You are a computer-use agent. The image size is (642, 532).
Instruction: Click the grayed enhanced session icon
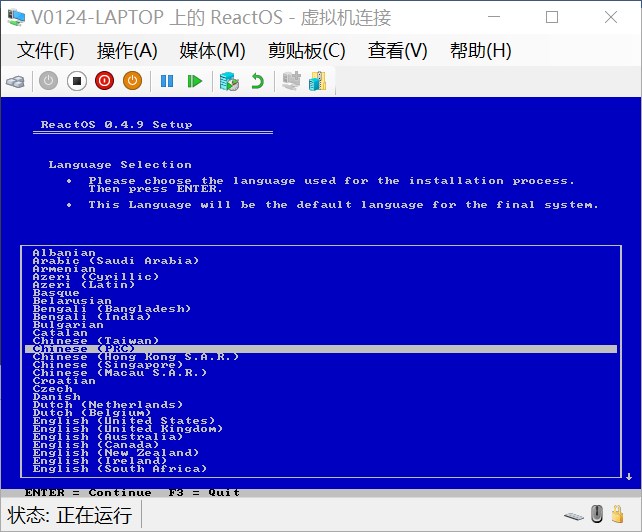tap(291, 81)
